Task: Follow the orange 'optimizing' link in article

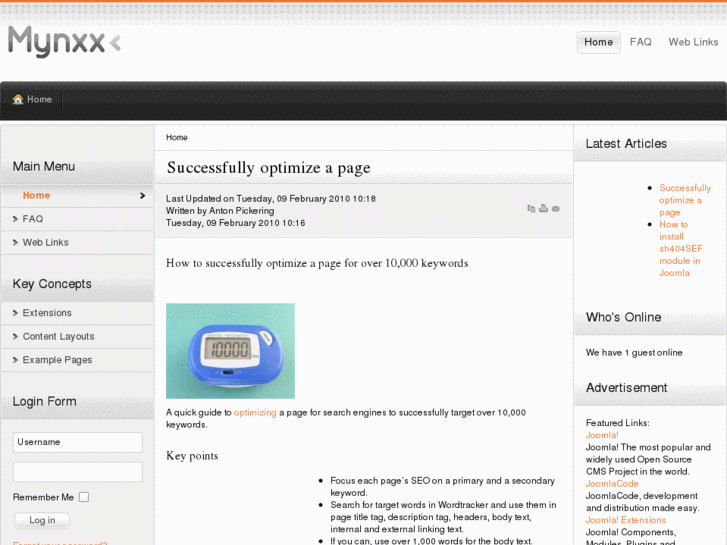Action: (x=255, y=413)
